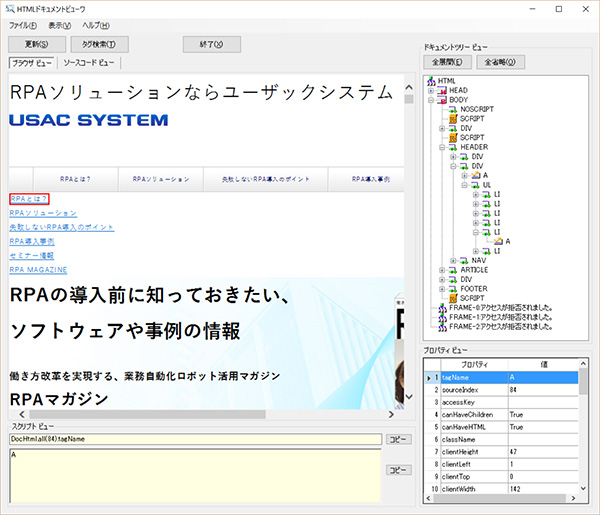The height and width of the screenshot is (515, 600).
Task: Open the RPA導入事例 blue underlined link
Action: (32, 241)
